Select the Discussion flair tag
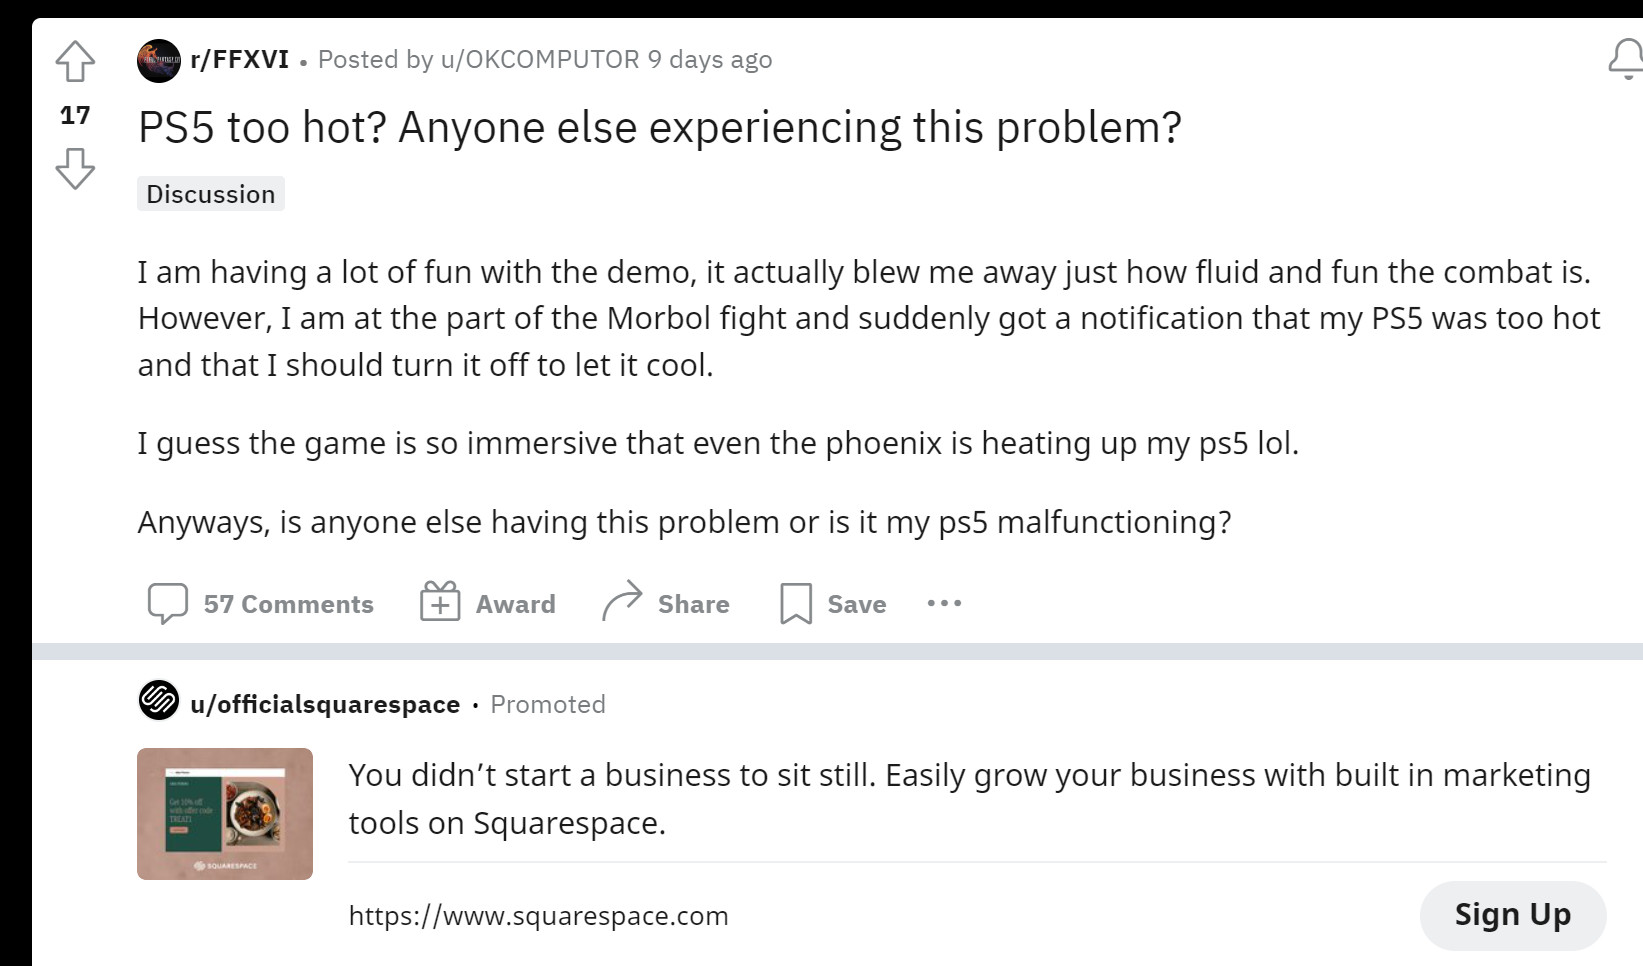 click(x=211, y=194)
